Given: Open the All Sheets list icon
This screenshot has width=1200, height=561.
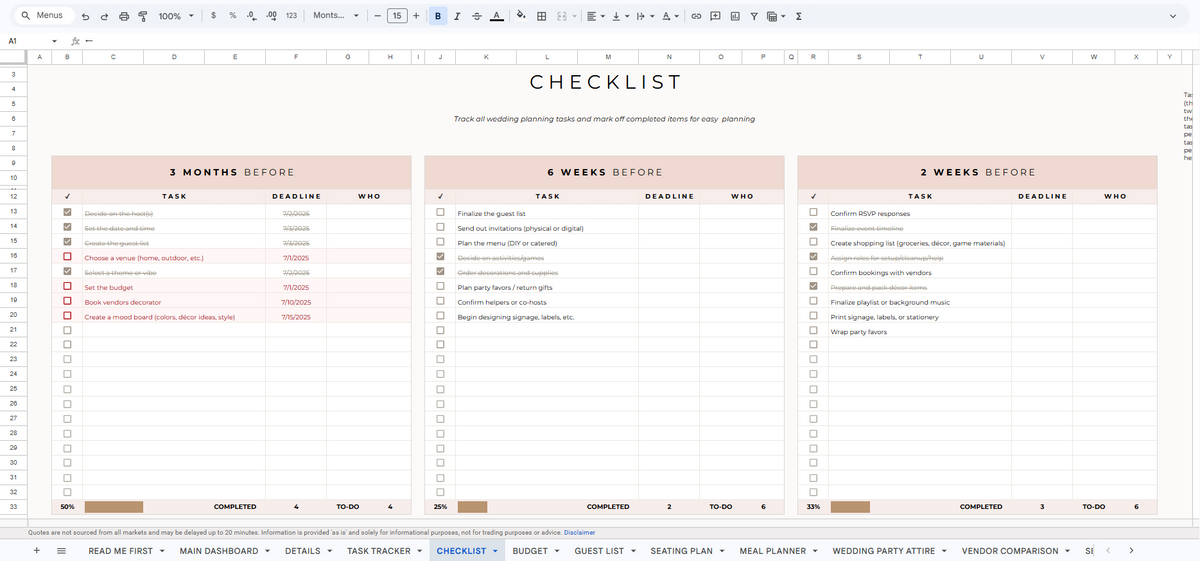Looking at the screenshot, I should [61, 551].
